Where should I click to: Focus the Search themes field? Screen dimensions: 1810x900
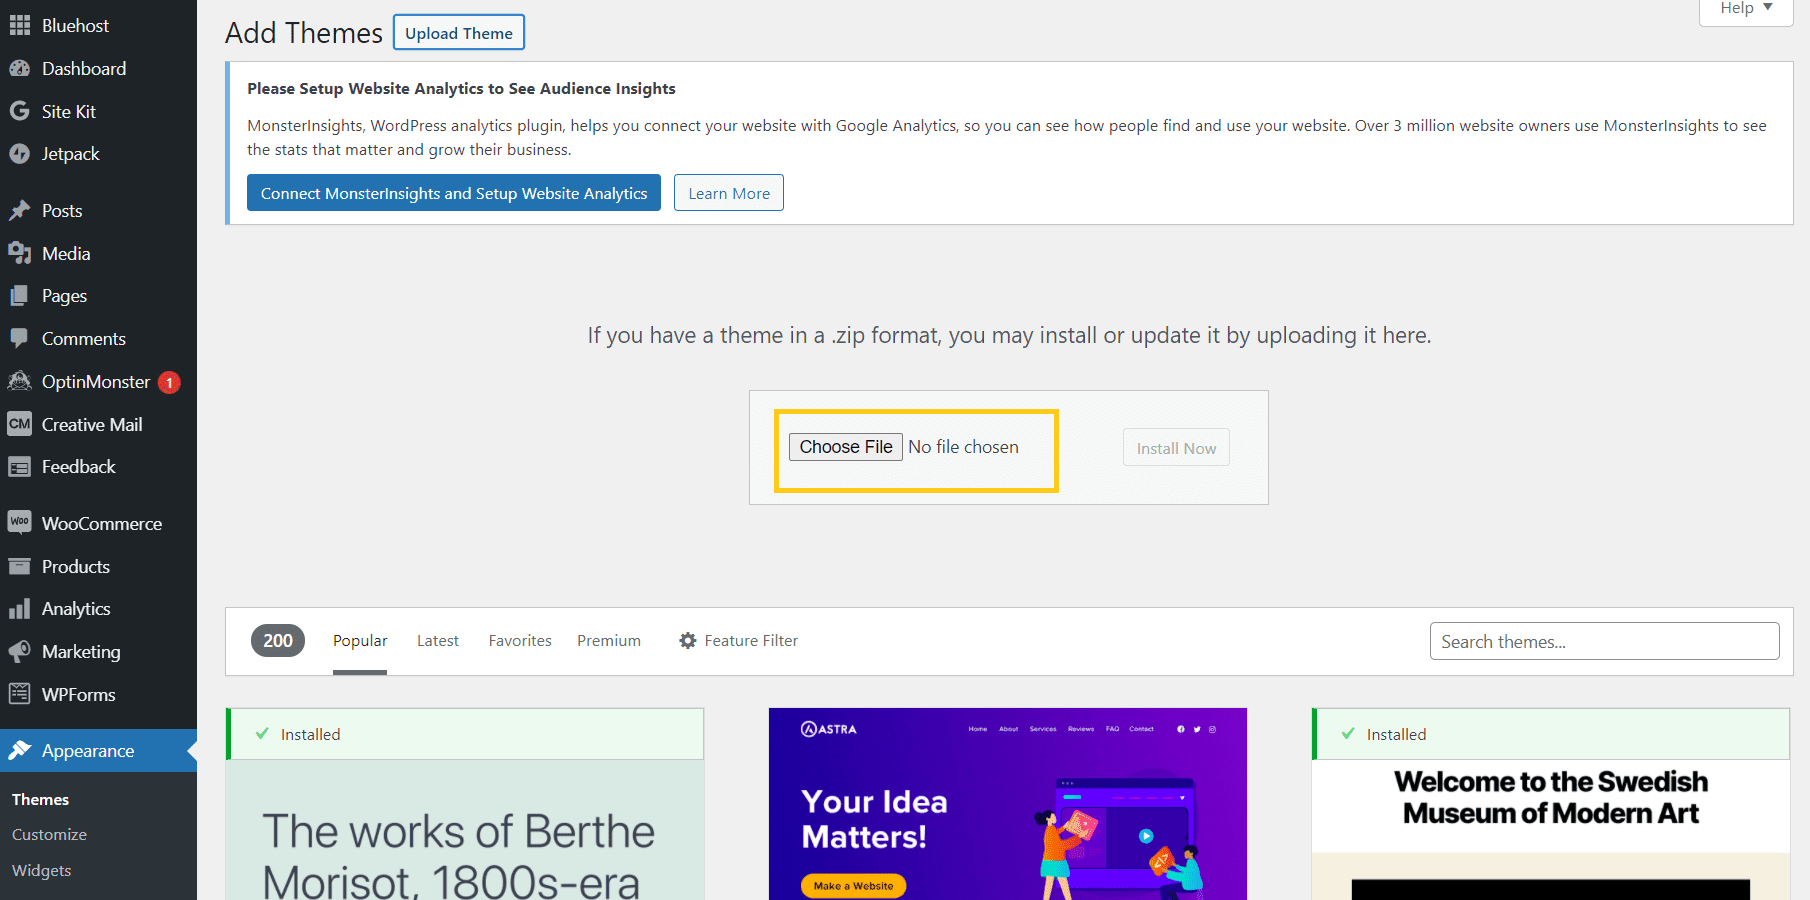[1604, 641]
